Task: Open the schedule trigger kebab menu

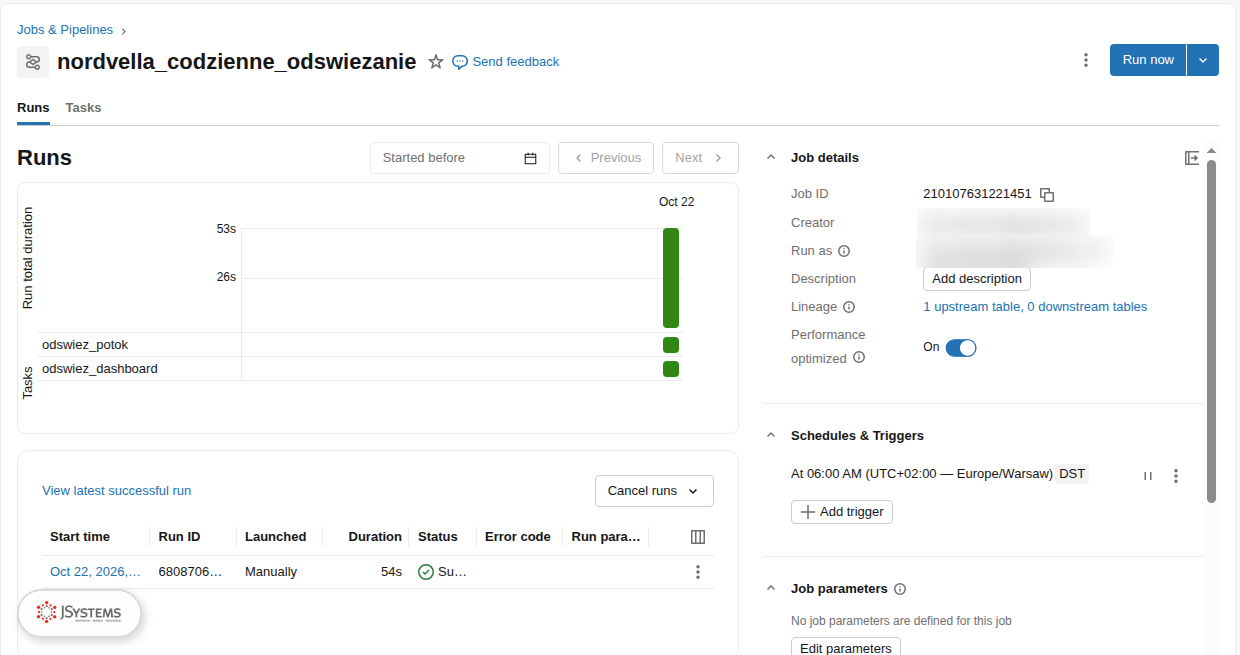Action: pyautogui.click(x=1176, y=476)
